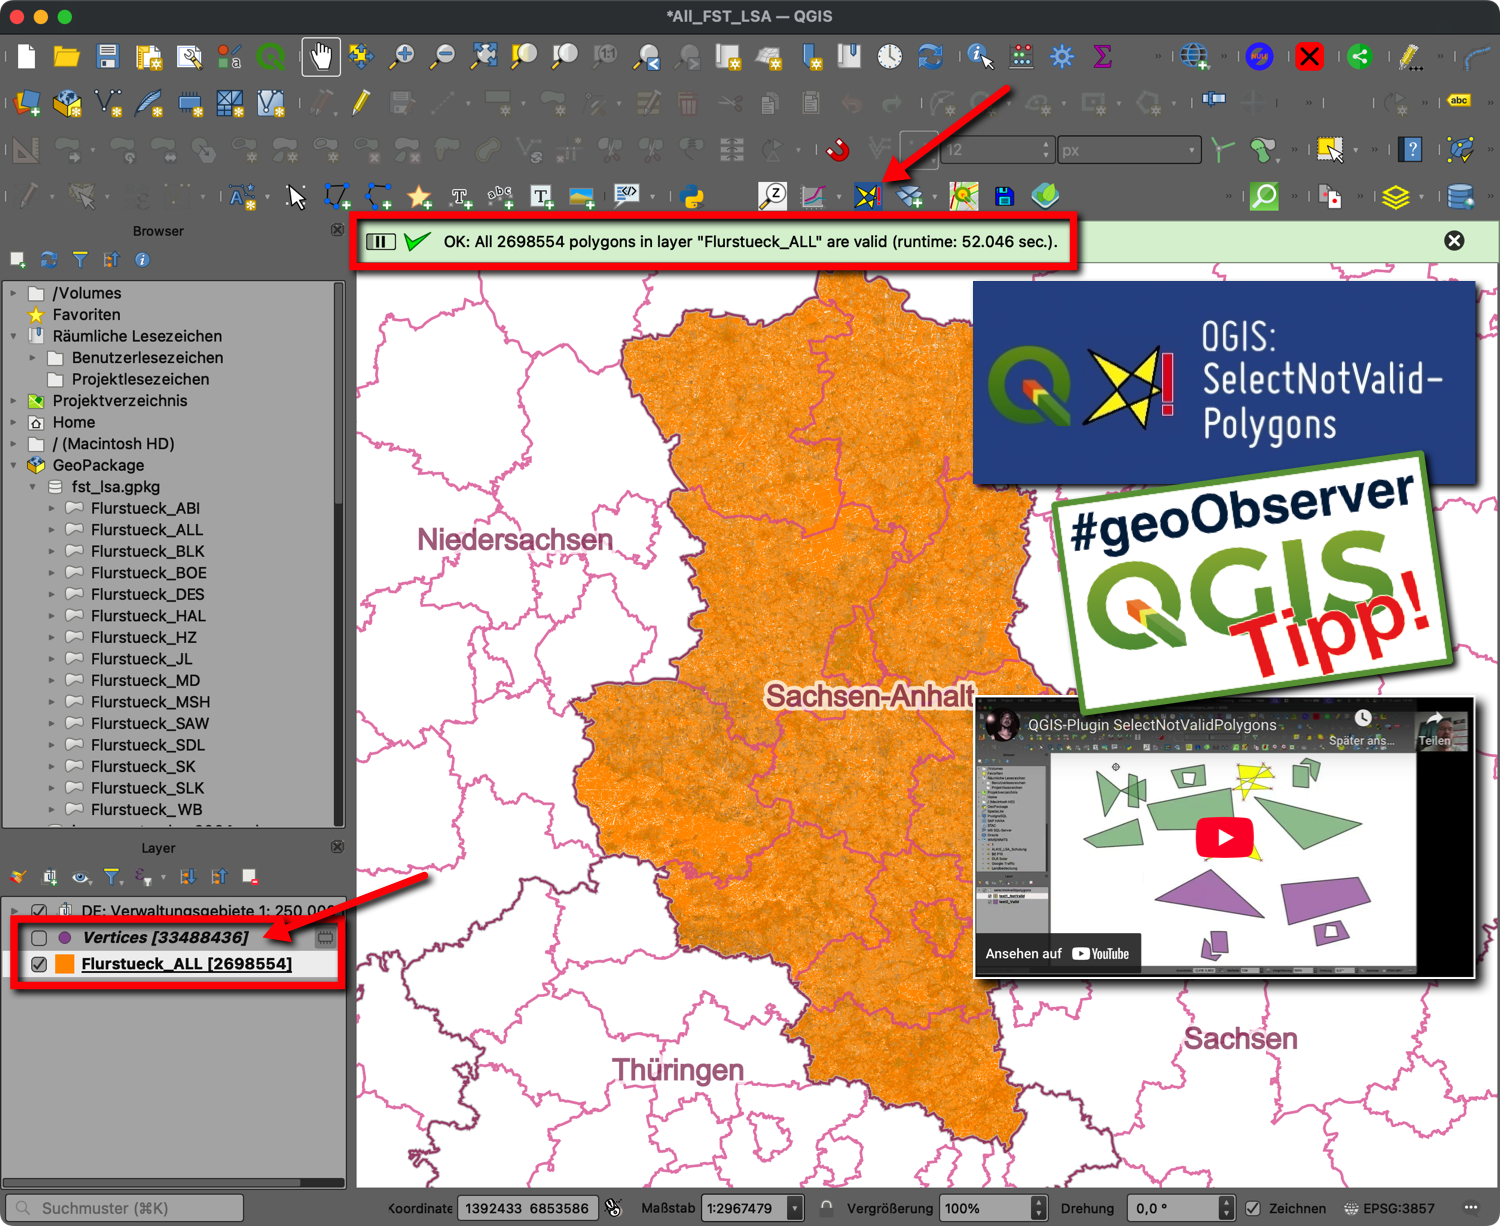Save project with the floppy disk icon
The width and height of the screenshot is (1500, 1226).
tap(107, 56)
